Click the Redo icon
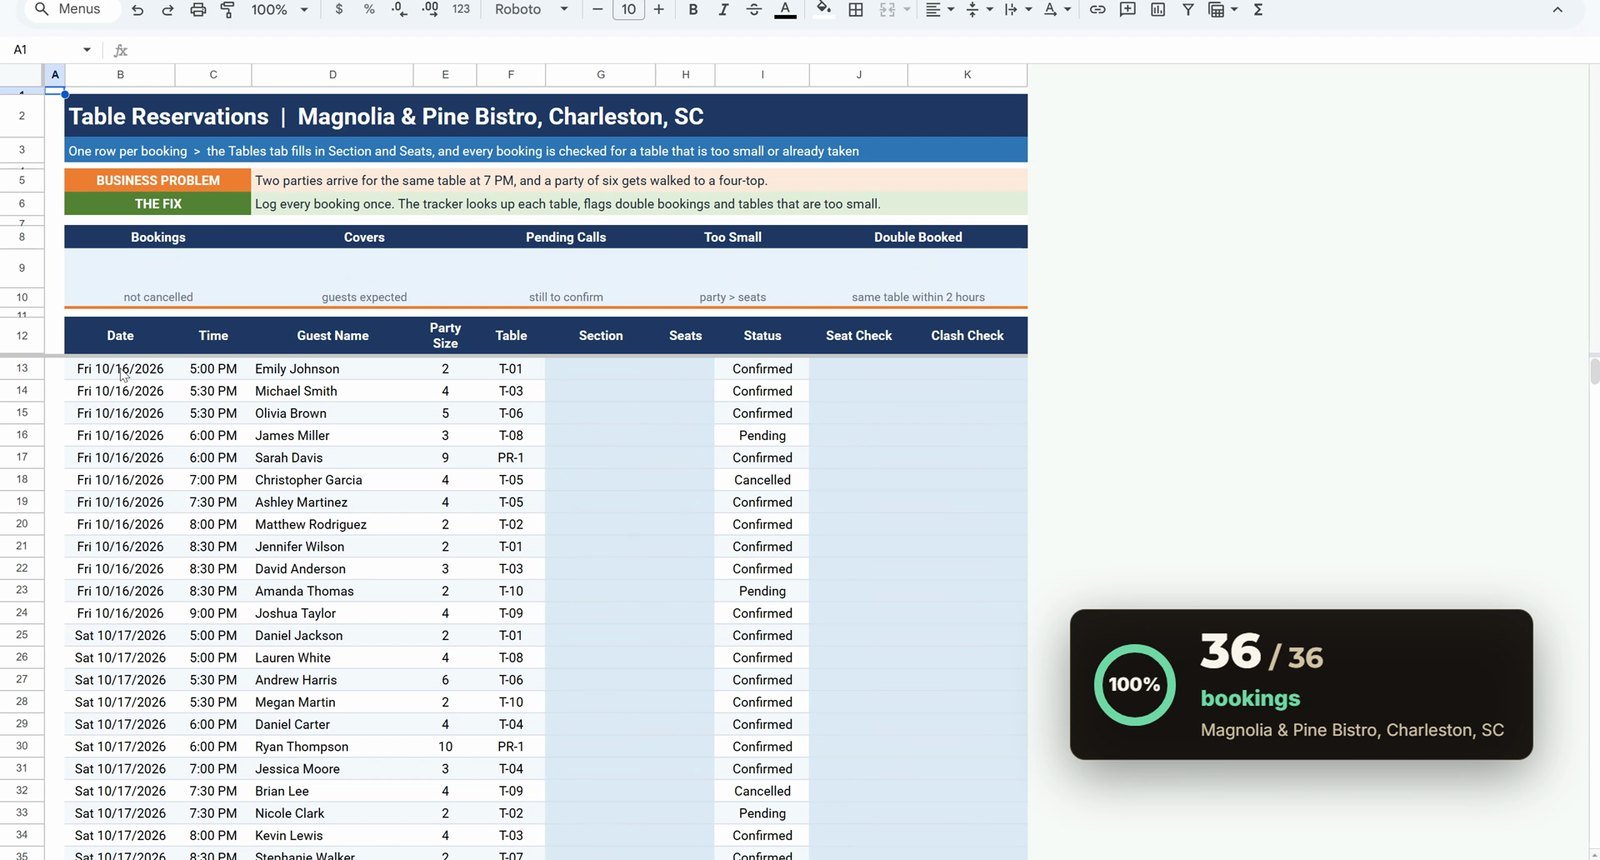 coord(168,10)
